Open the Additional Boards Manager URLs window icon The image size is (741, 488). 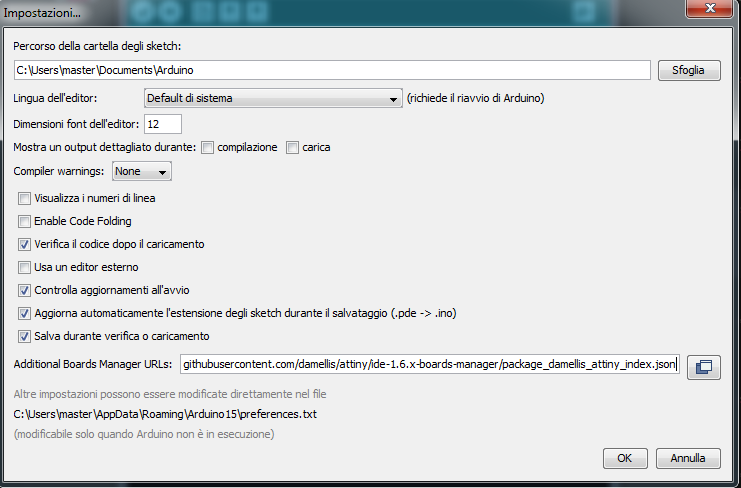pyautogui.click(x=704, y=367)
